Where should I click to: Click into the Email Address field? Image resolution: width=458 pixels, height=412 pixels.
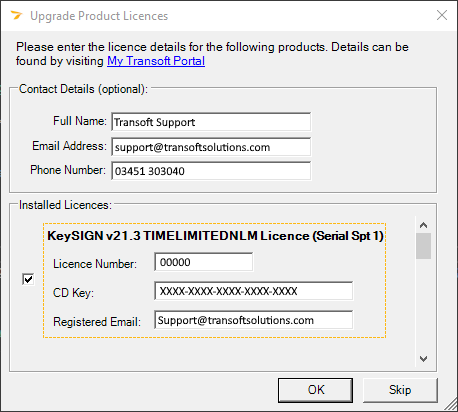211,147
